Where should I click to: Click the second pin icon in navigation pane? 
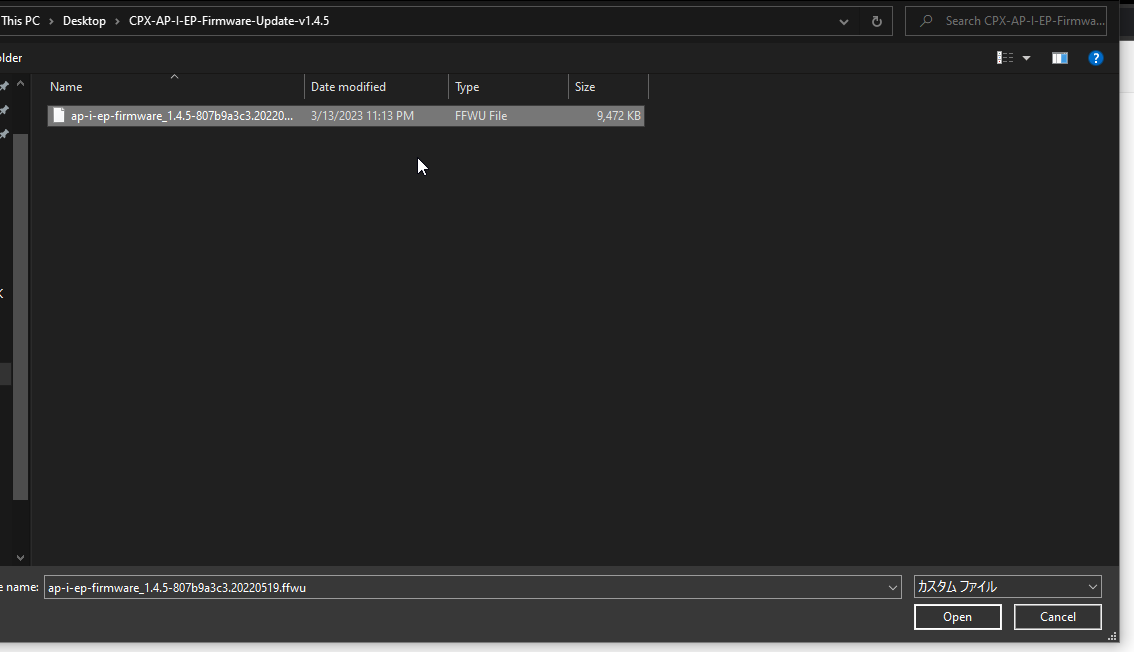click(4, 110)
